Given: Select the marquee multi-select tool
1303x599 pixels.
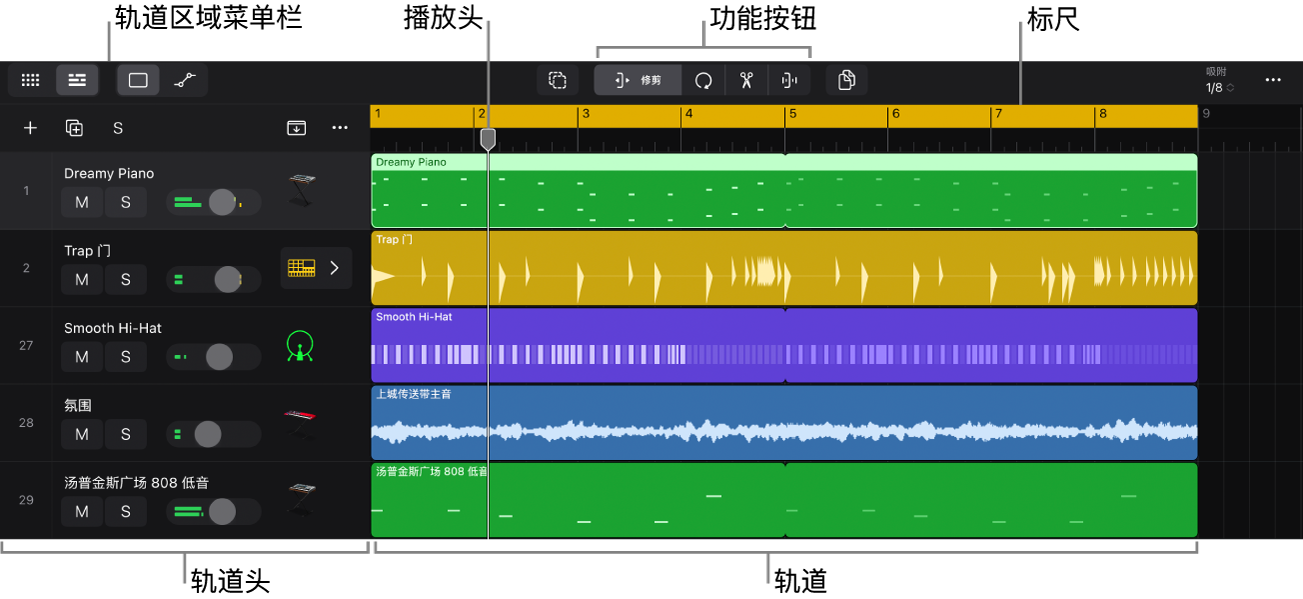Looking at the screenshot, I should (558, 80).
